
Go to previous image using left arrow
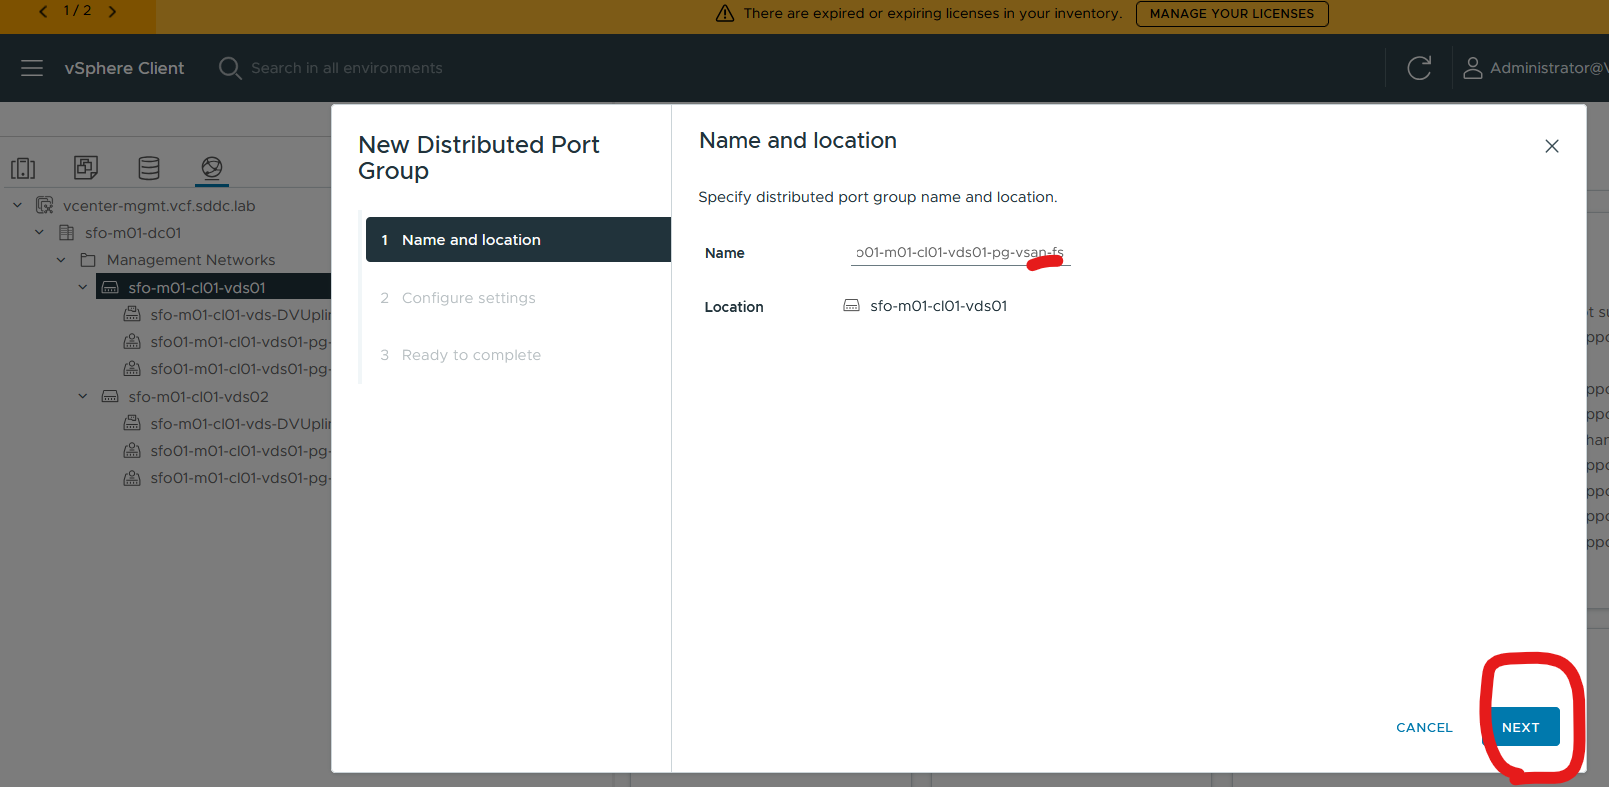(43, 12)
